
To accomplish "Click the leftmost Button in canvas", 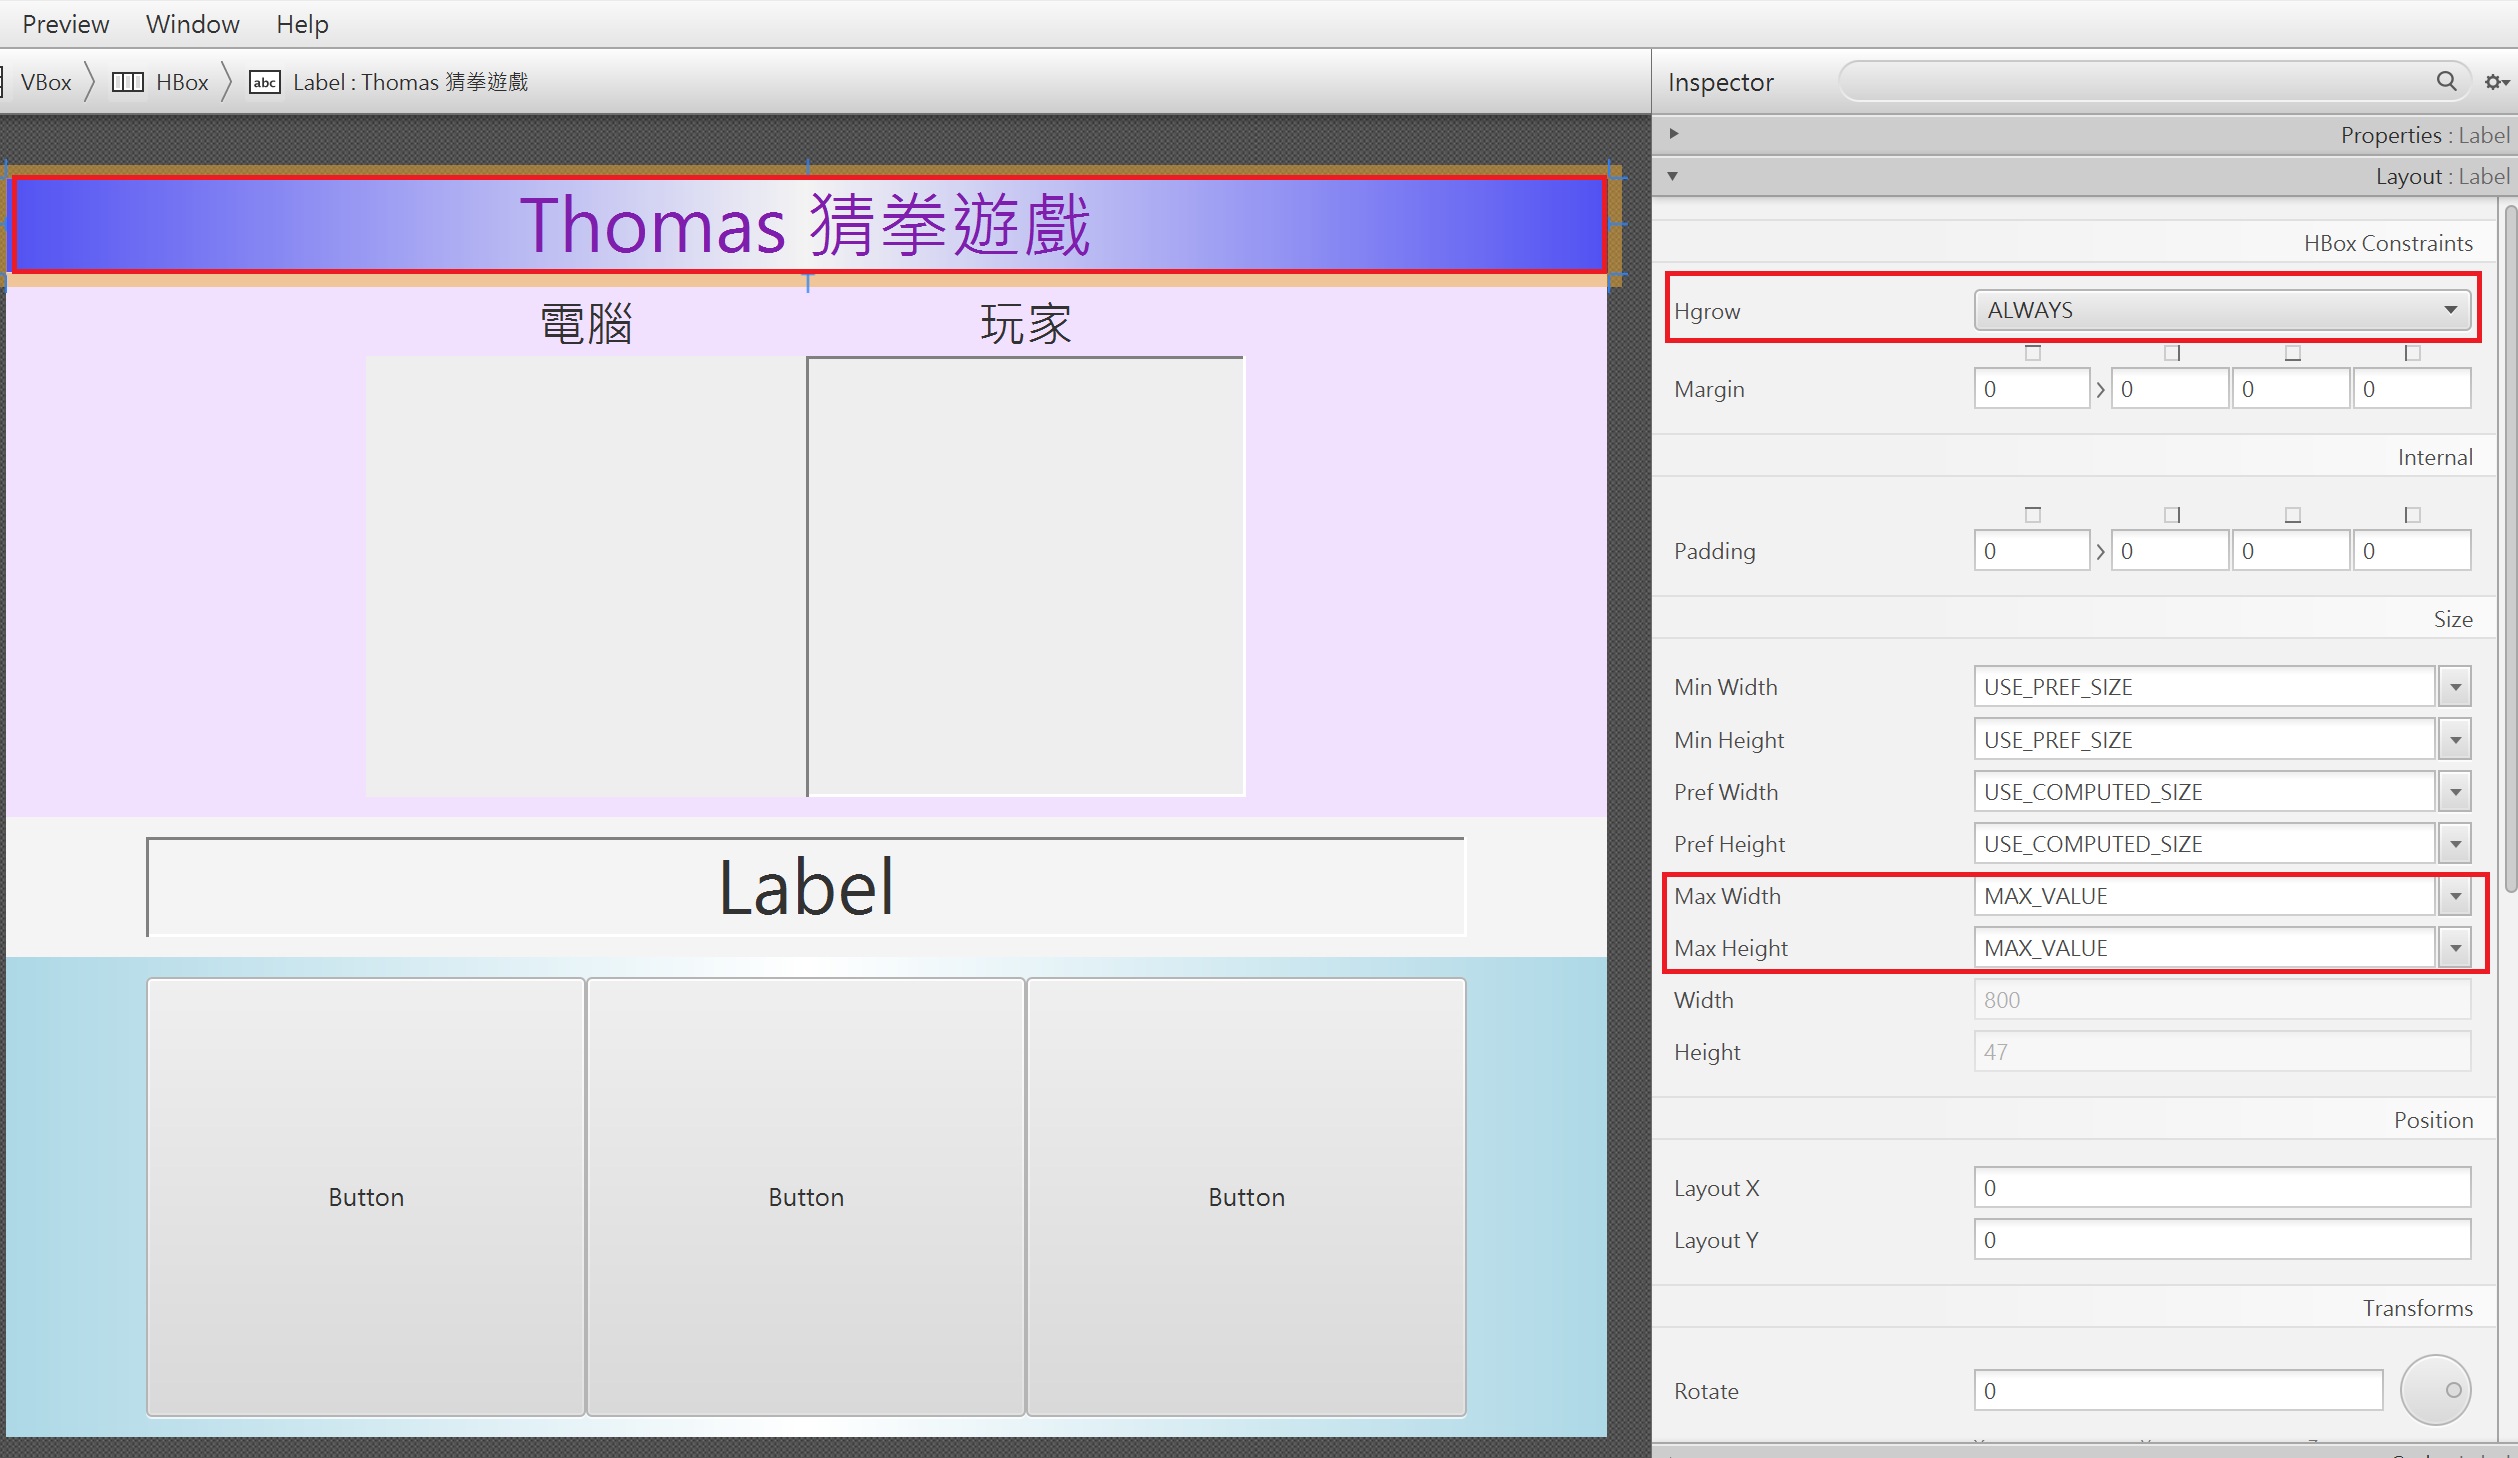I will click(x=366, y=1197).
